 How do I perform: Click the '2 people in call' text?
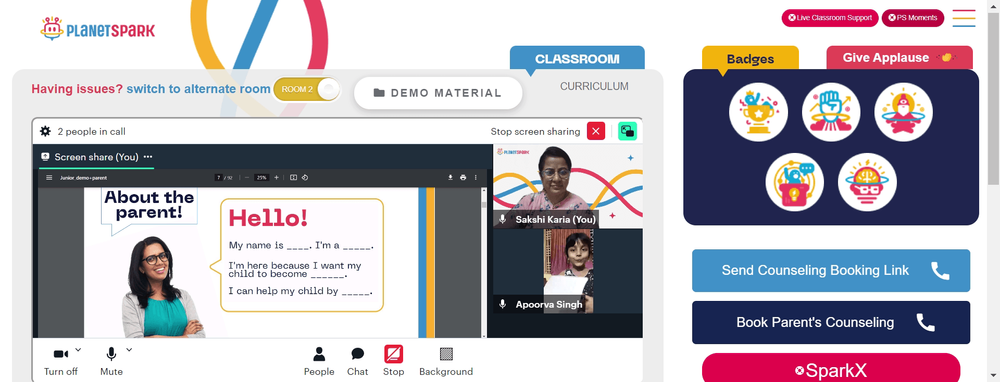[91, 131]
